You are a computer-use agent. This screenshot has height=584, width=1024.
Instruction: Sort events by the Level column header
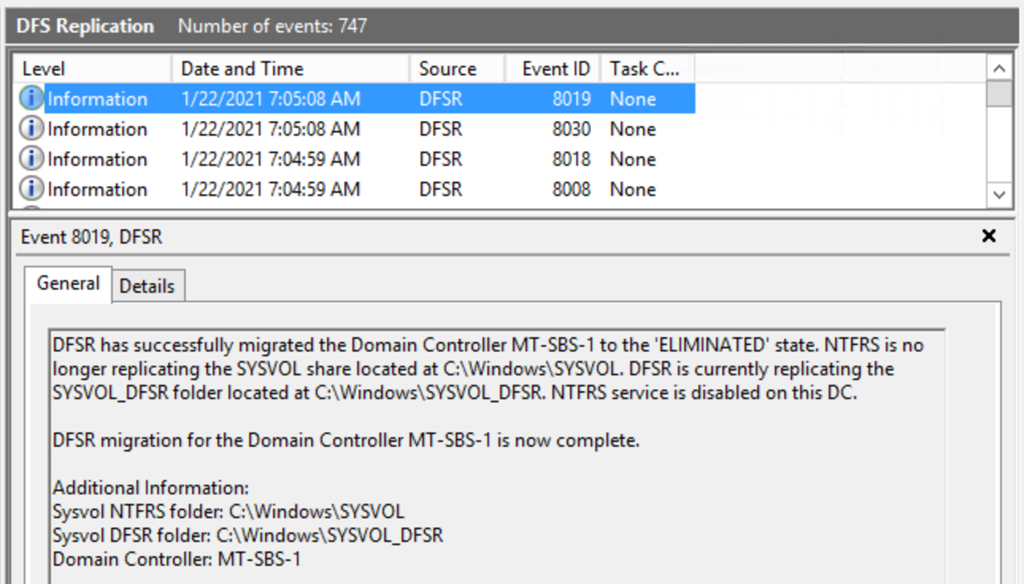pyautogui.click(x=90, y=69)
